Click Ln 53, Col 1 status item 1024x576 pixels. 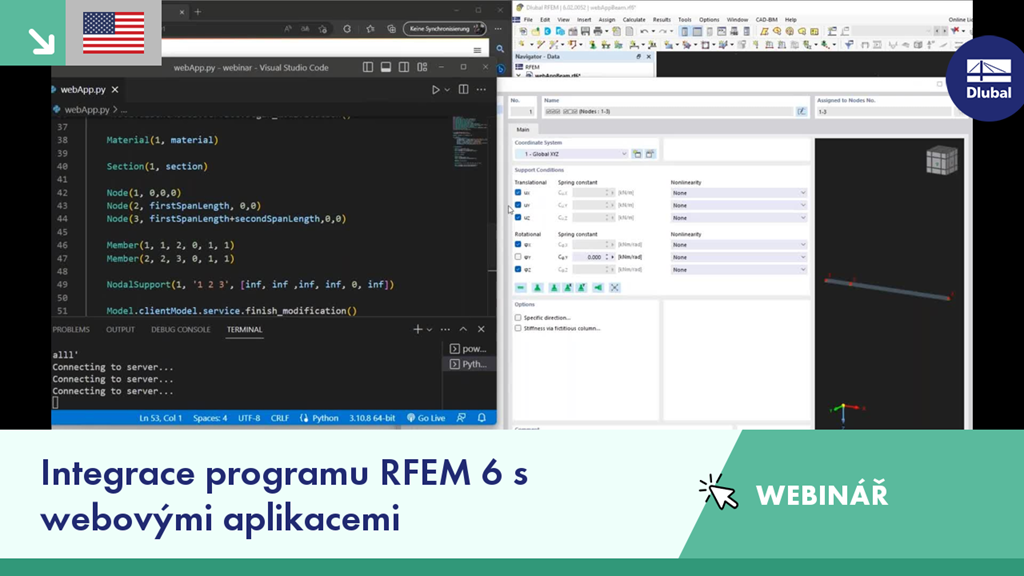[161, 418]
